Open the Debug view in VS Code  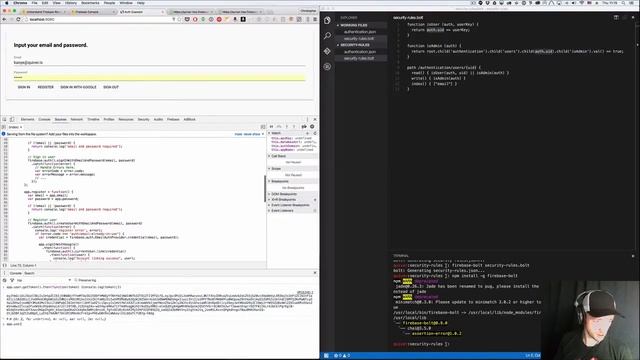pyautogui.click(x=327, y=67)
